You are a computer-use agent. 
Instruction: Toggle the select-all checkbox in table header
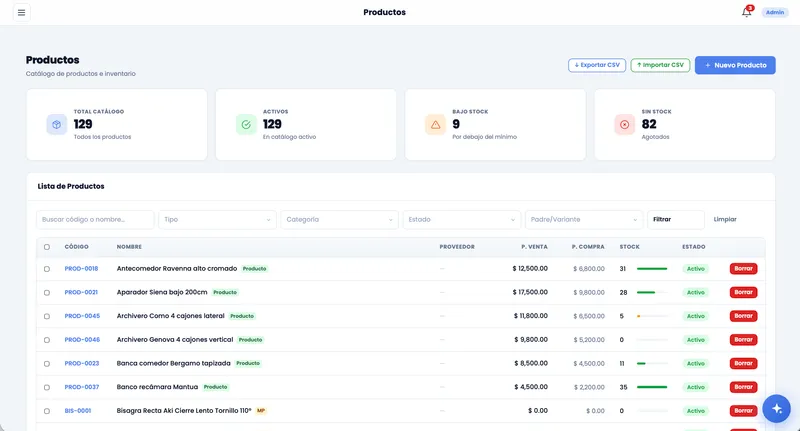click(47, 247)
